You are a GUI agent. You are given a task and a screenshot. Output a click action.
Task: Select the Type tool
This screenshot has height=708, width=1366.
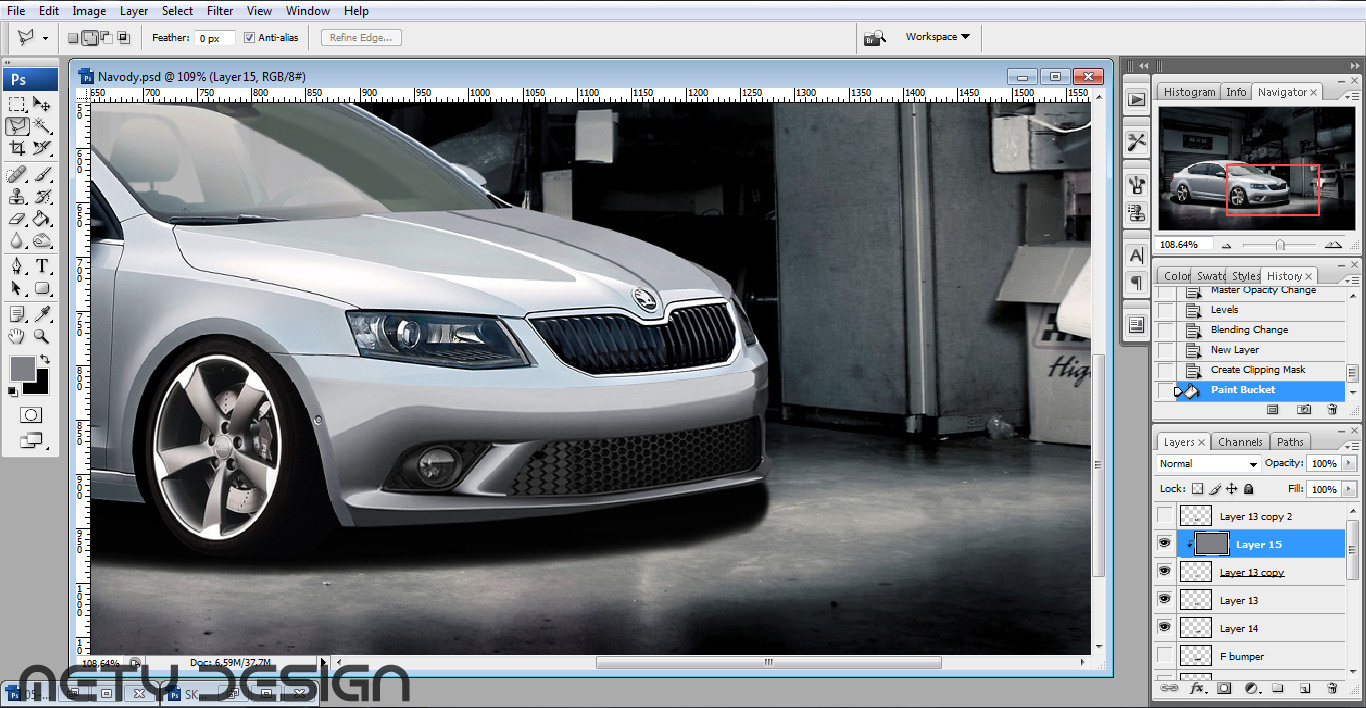(x=42, y=267)
